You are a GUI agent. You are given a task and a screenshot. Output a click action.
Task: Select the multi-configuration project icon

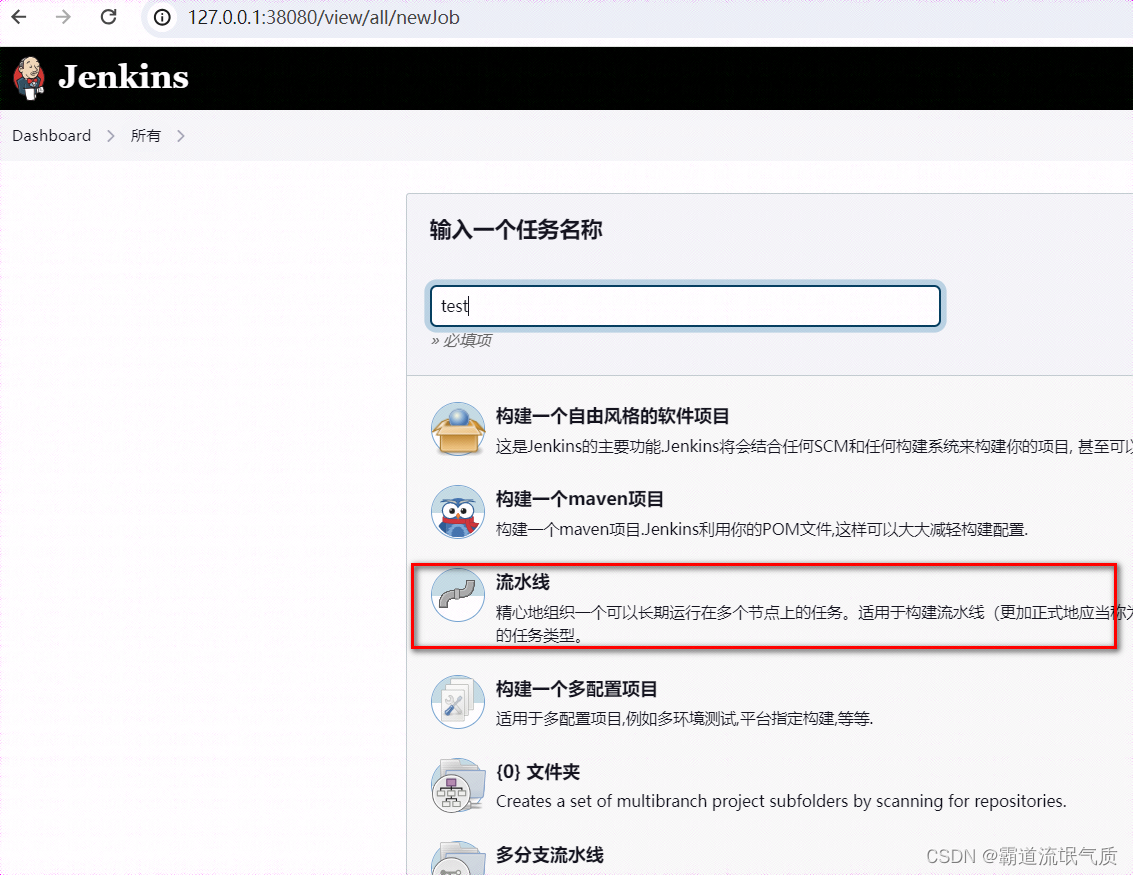pos(458,702)
